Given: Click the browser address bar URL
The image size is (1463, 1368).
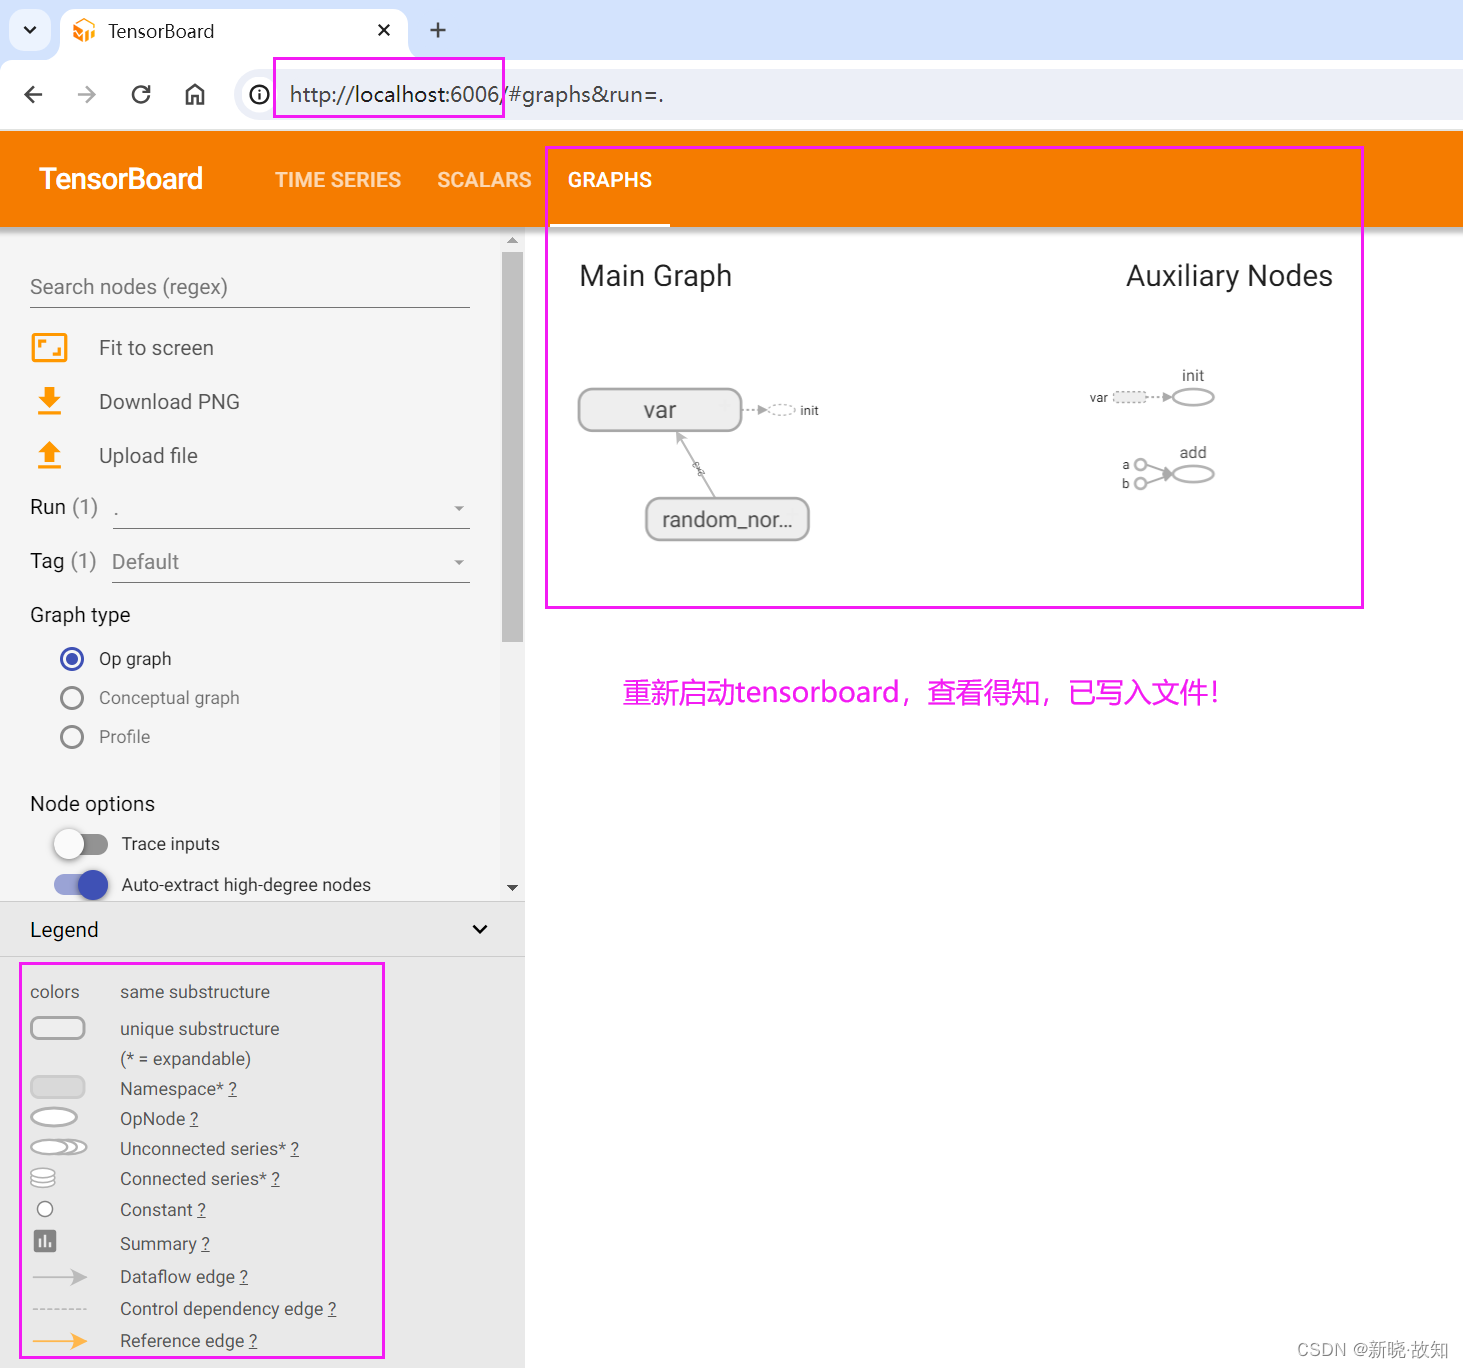Looking at the screenshot, I should coord(476,94).
